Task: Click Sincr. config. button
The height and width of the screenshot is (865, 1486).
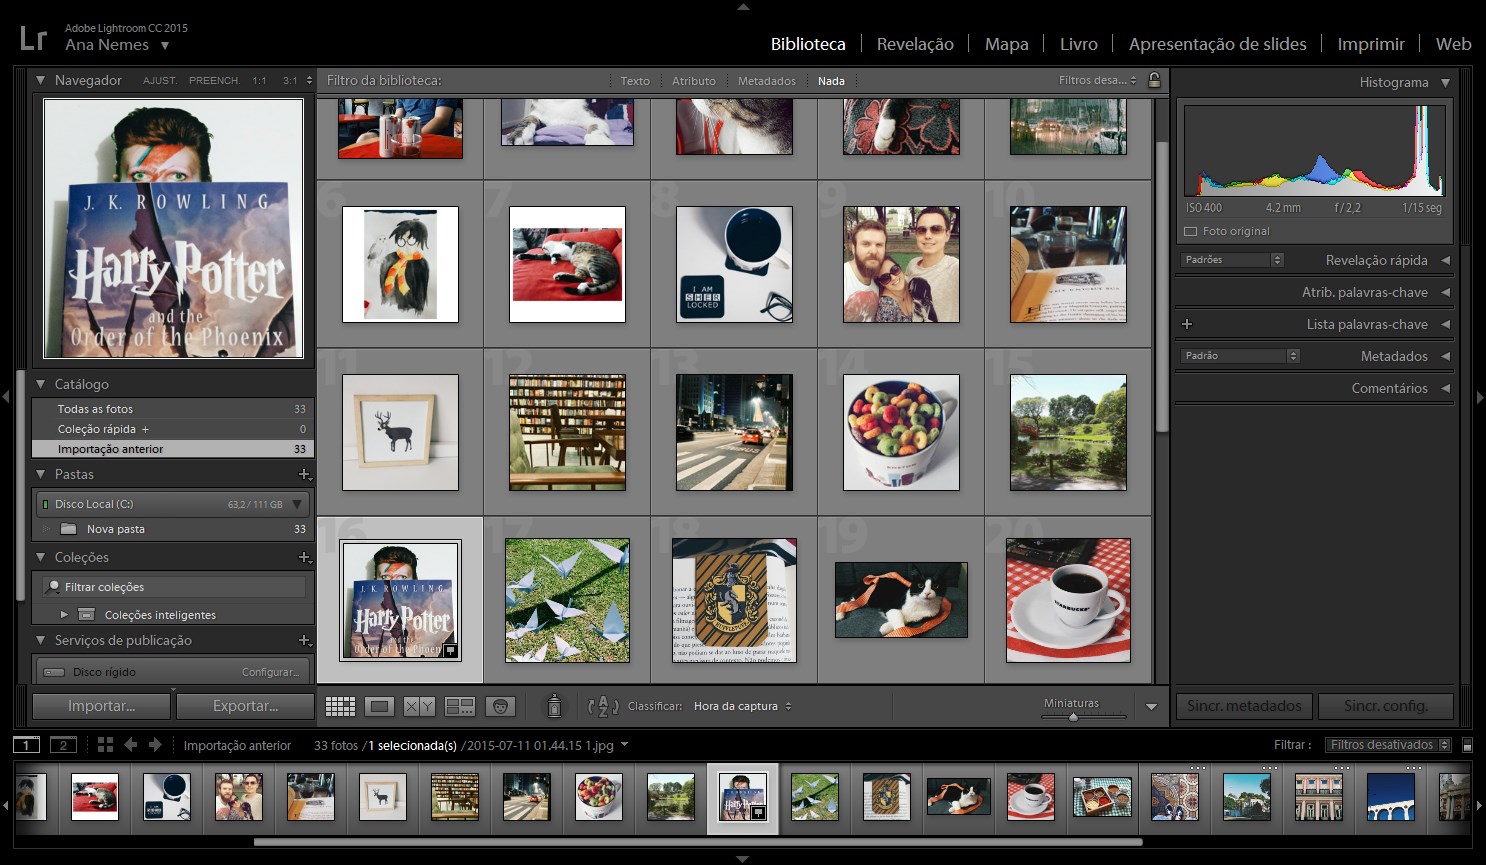Action: tap(1385, 706)
